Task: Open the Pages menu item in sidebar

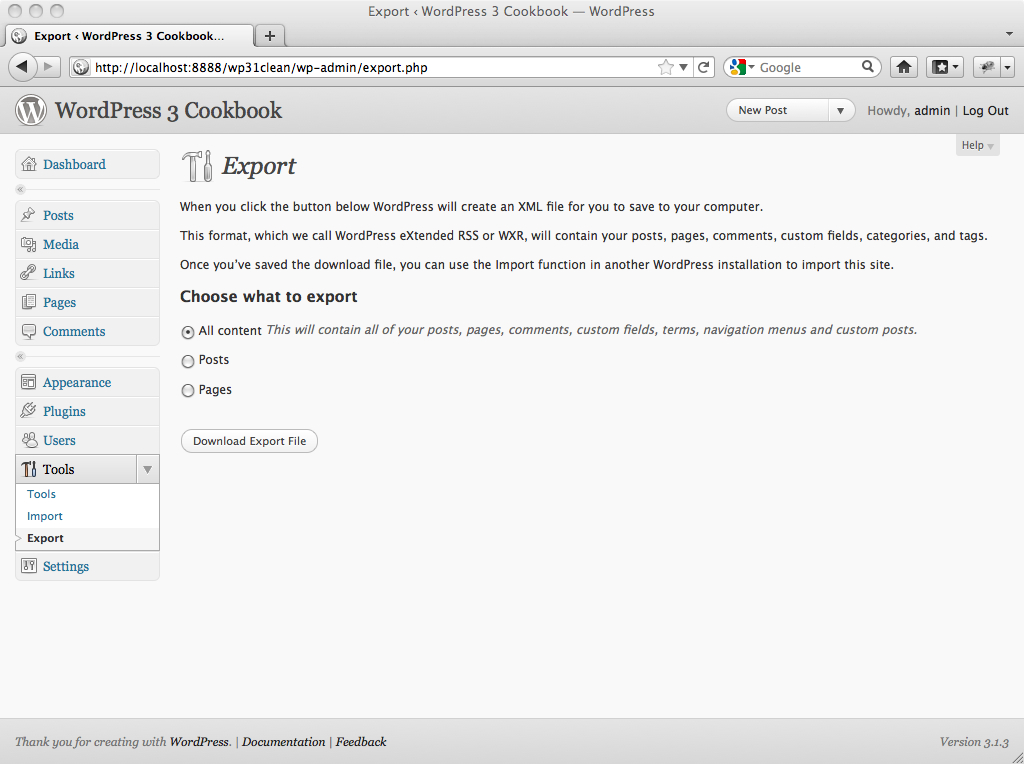Action: click(87, 302)
